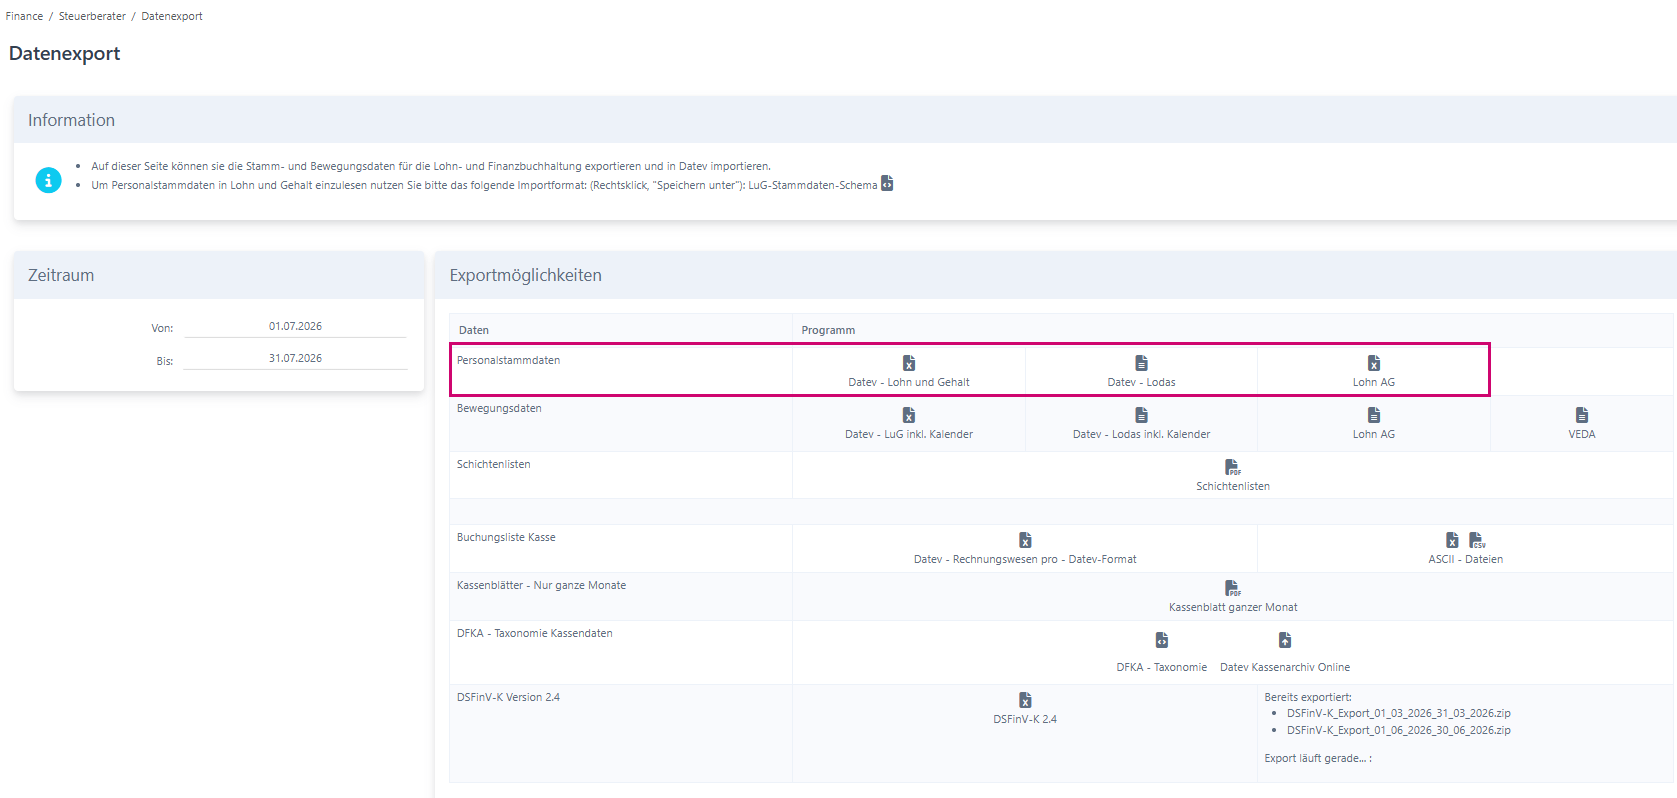This screenshot has height=798, width=1677.
Task: Click the Von date field 01.07.2026
Action: [295, 326]
